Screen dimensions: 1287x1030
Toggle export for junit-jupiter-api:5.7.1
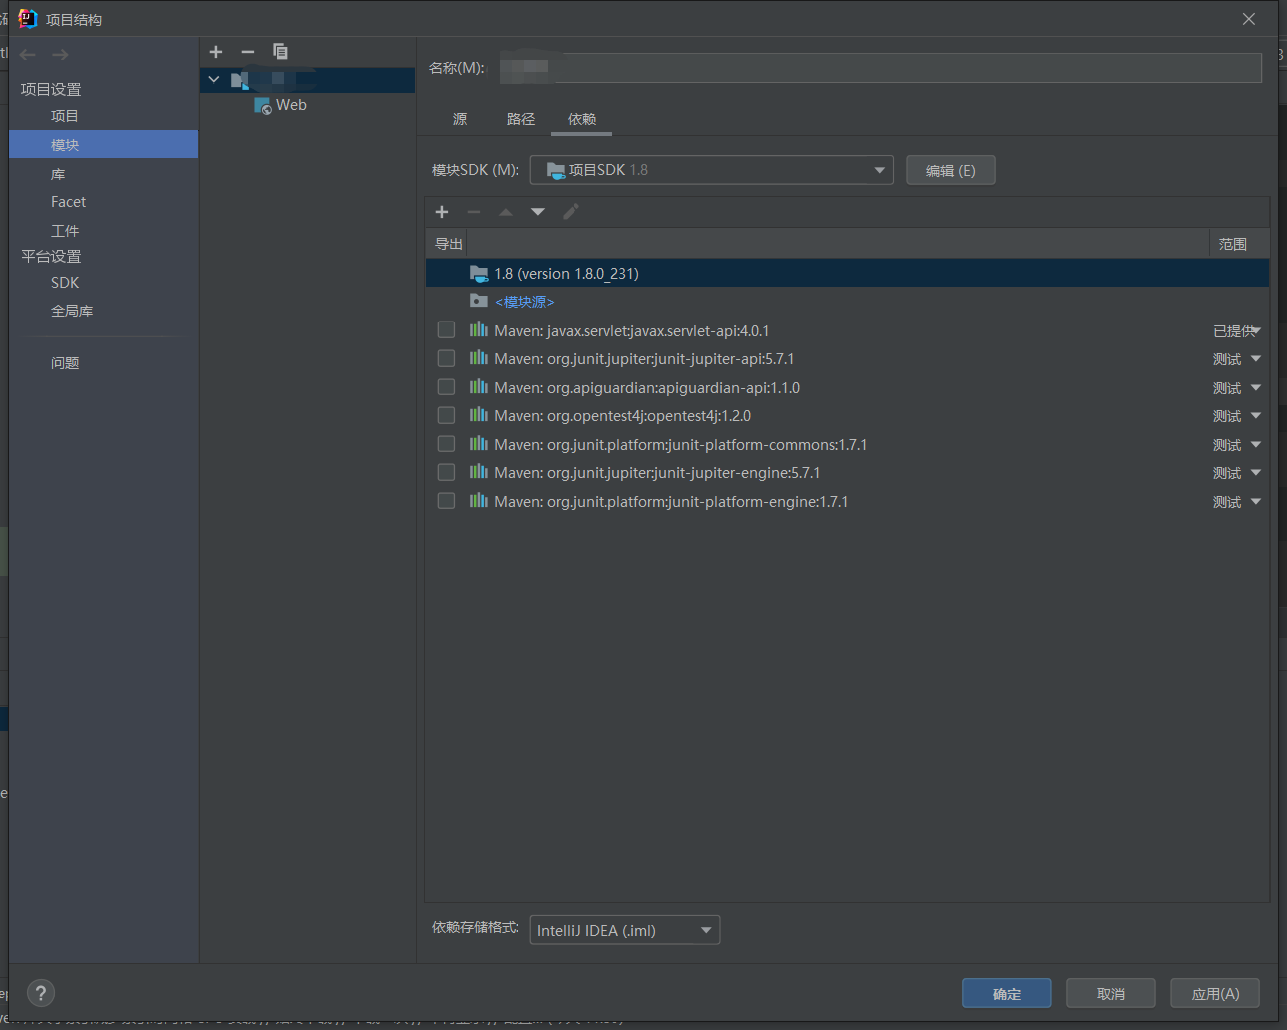(446, 358)
